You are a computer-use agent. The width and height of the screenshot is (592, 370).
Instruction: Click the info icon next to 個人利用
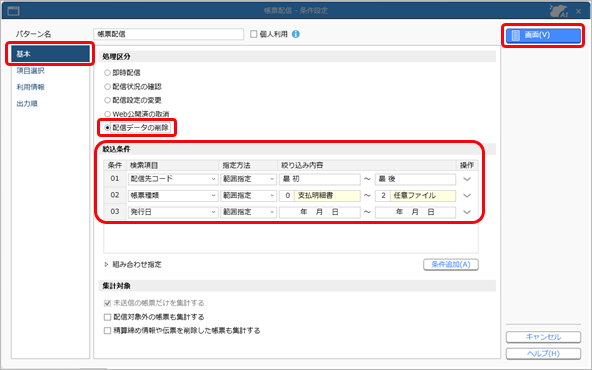(296, 34)
